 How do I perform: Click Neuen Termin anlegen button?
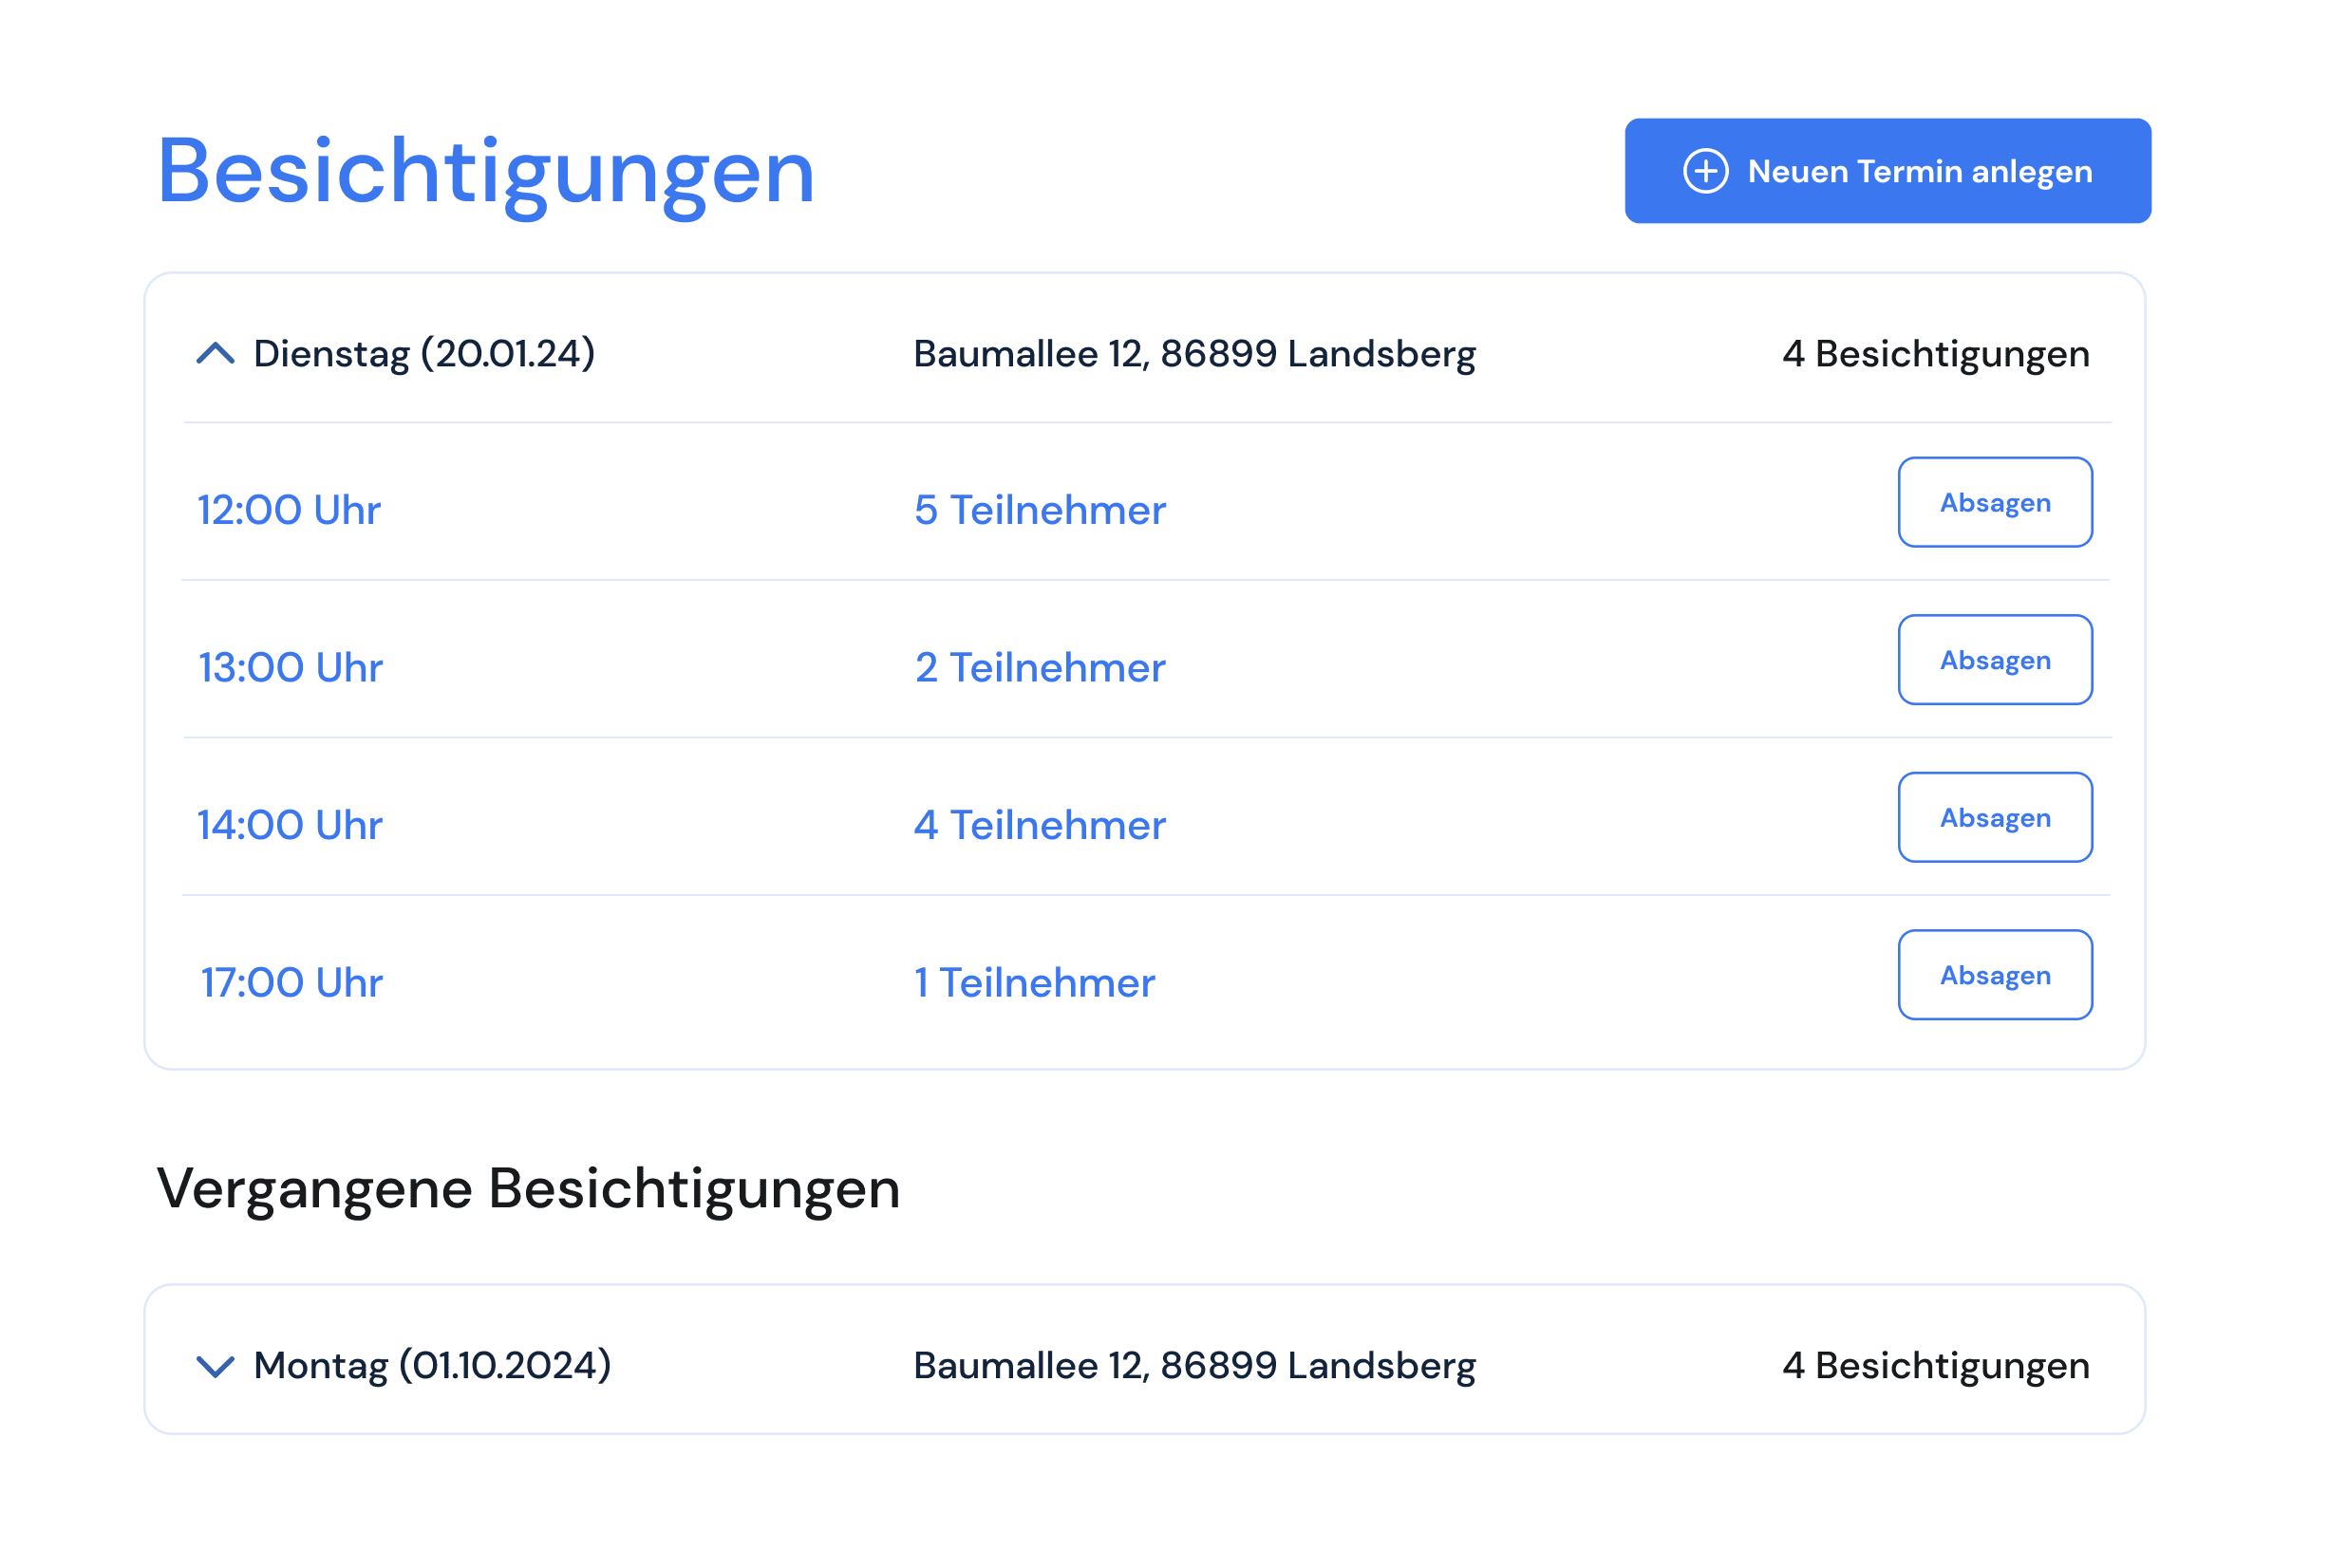(x=1887, y=171)
